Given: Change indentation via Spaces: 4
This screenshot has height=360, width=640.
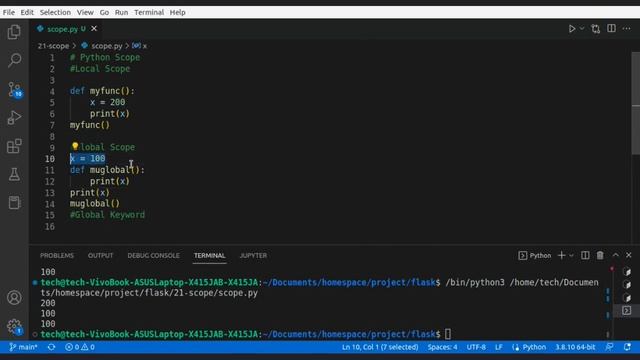Looking at the screenshot, I should (442, 347).
